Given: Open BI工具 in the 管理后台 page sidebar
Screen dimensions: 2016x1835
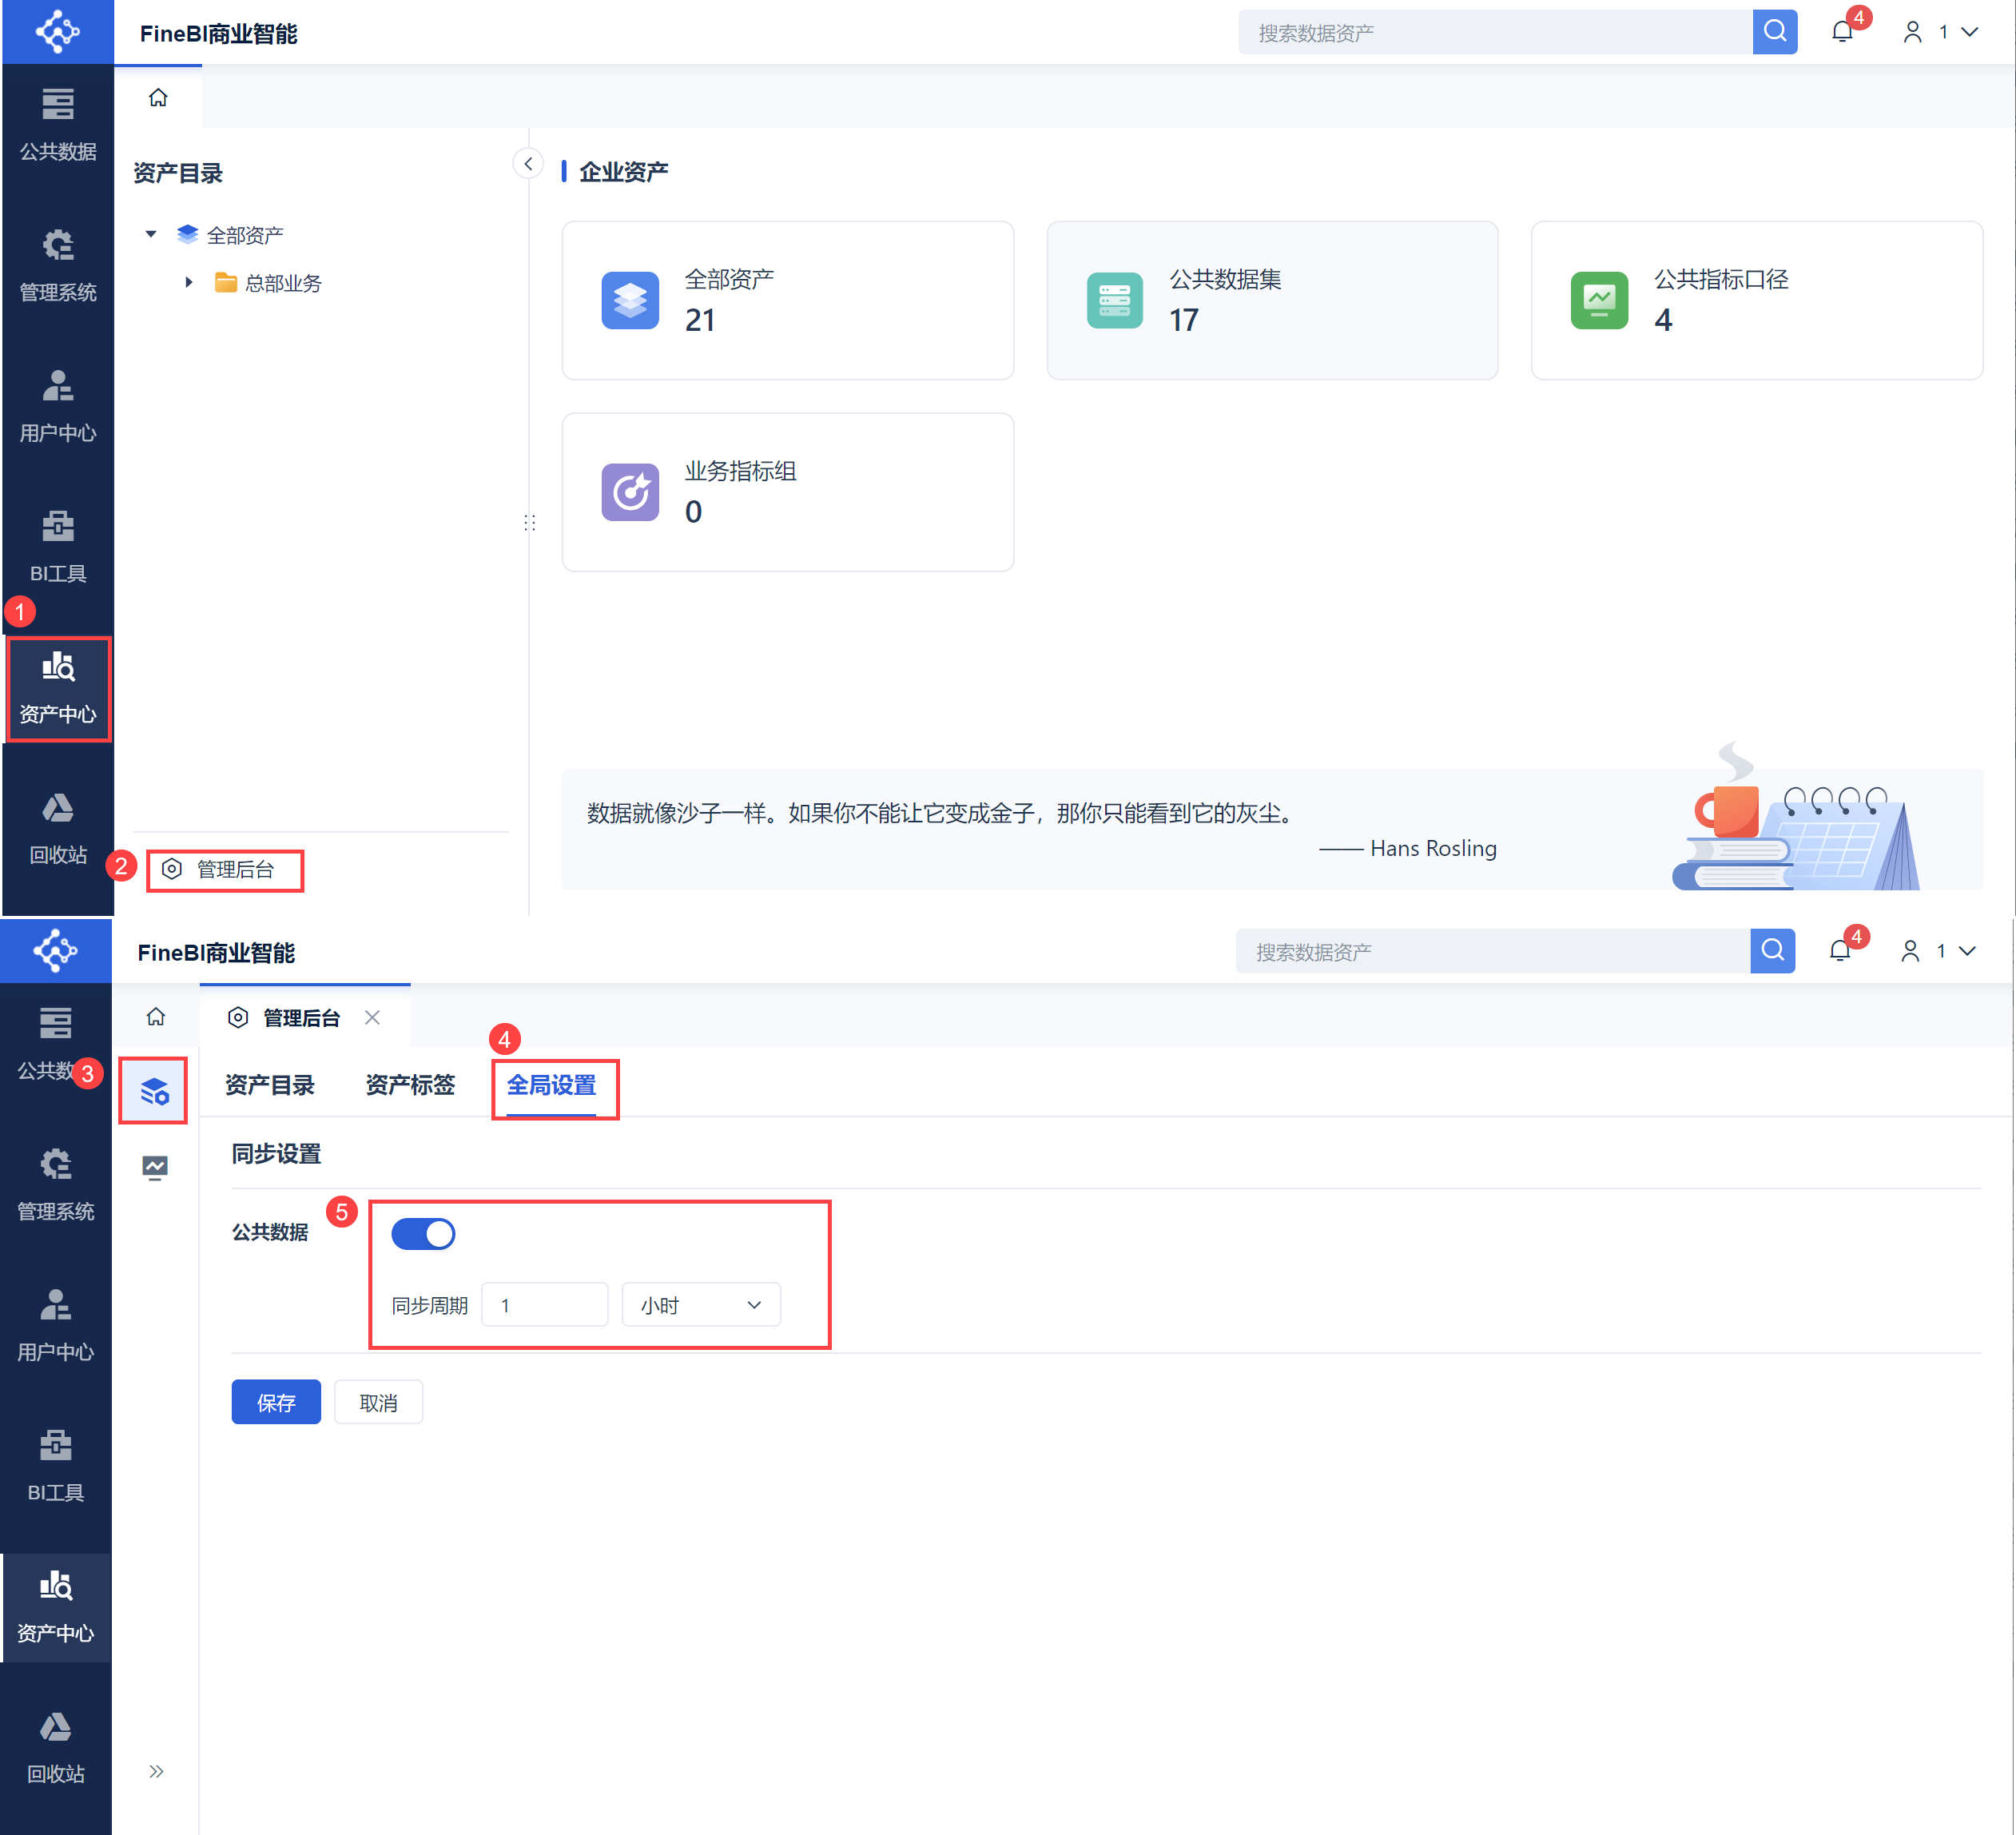Looking at the screenshot, I should click(x=56, y=1465).
